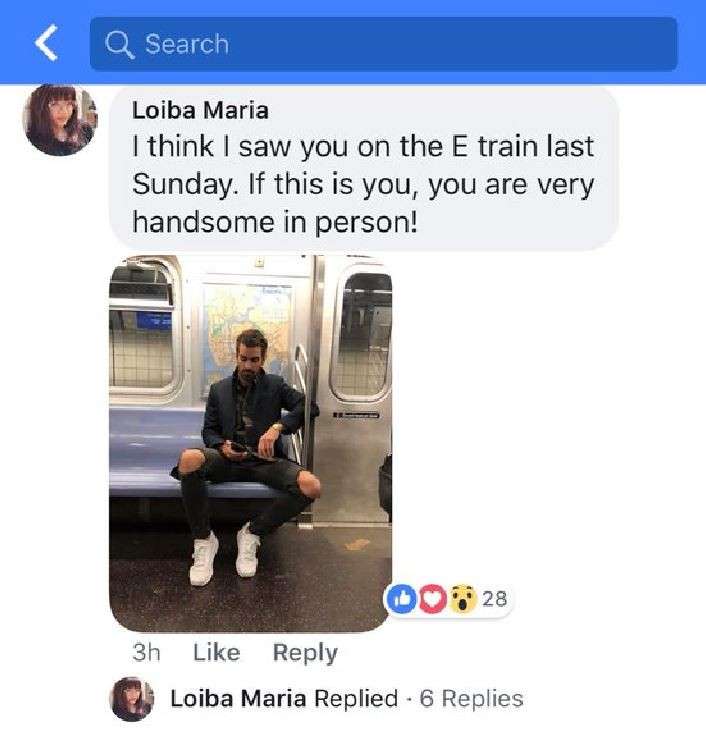The image size is (706, 747).
Task: Toggle Like on this comment
Action: [x=216, y=653]
